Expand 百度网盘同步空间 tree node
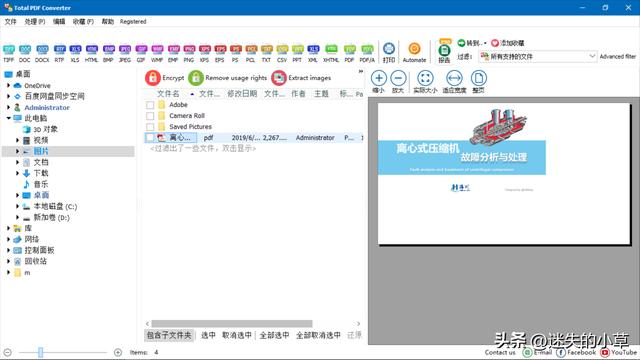 [x=9, y=96]
